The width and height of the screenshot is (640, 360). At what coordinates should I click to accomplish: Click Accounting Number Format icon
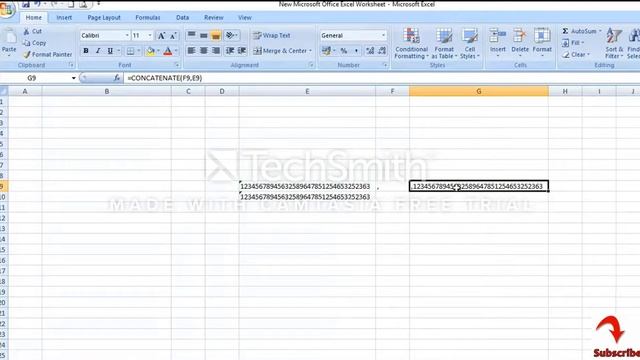(x=326, y=51)
